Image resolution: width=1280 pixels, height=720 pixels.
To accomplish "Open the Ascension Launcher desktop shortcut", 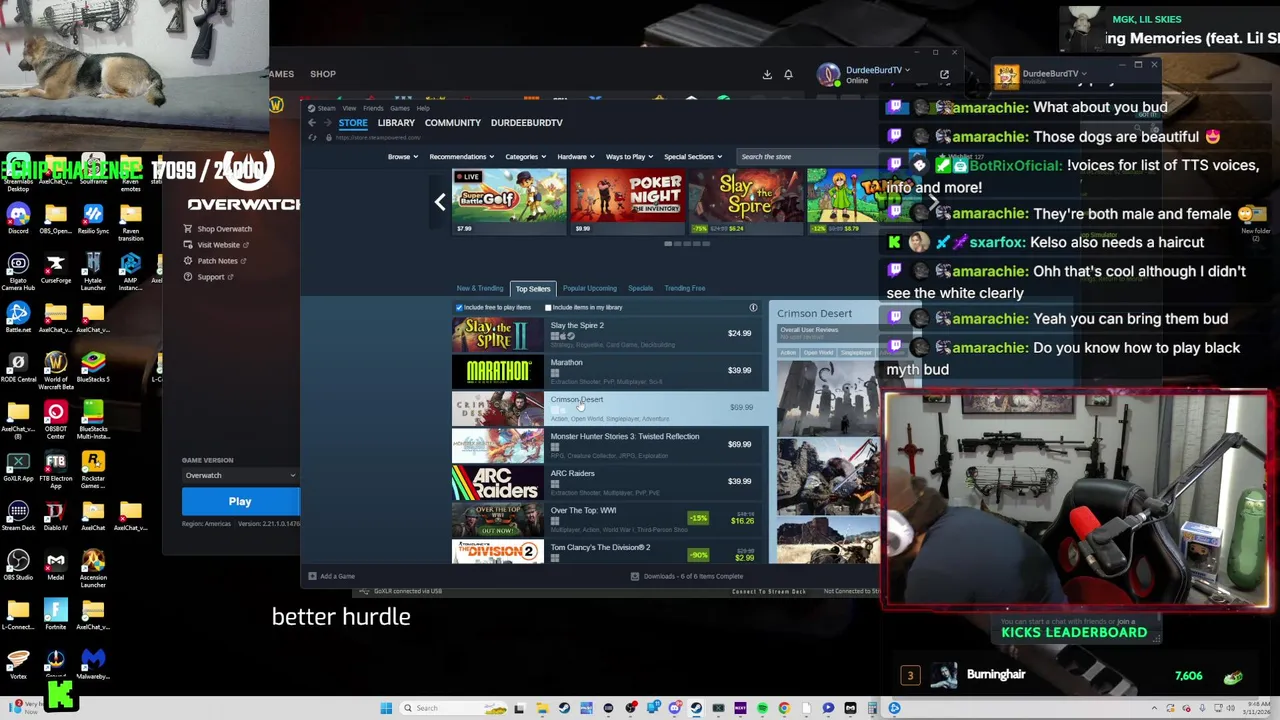I will (93, 568).
